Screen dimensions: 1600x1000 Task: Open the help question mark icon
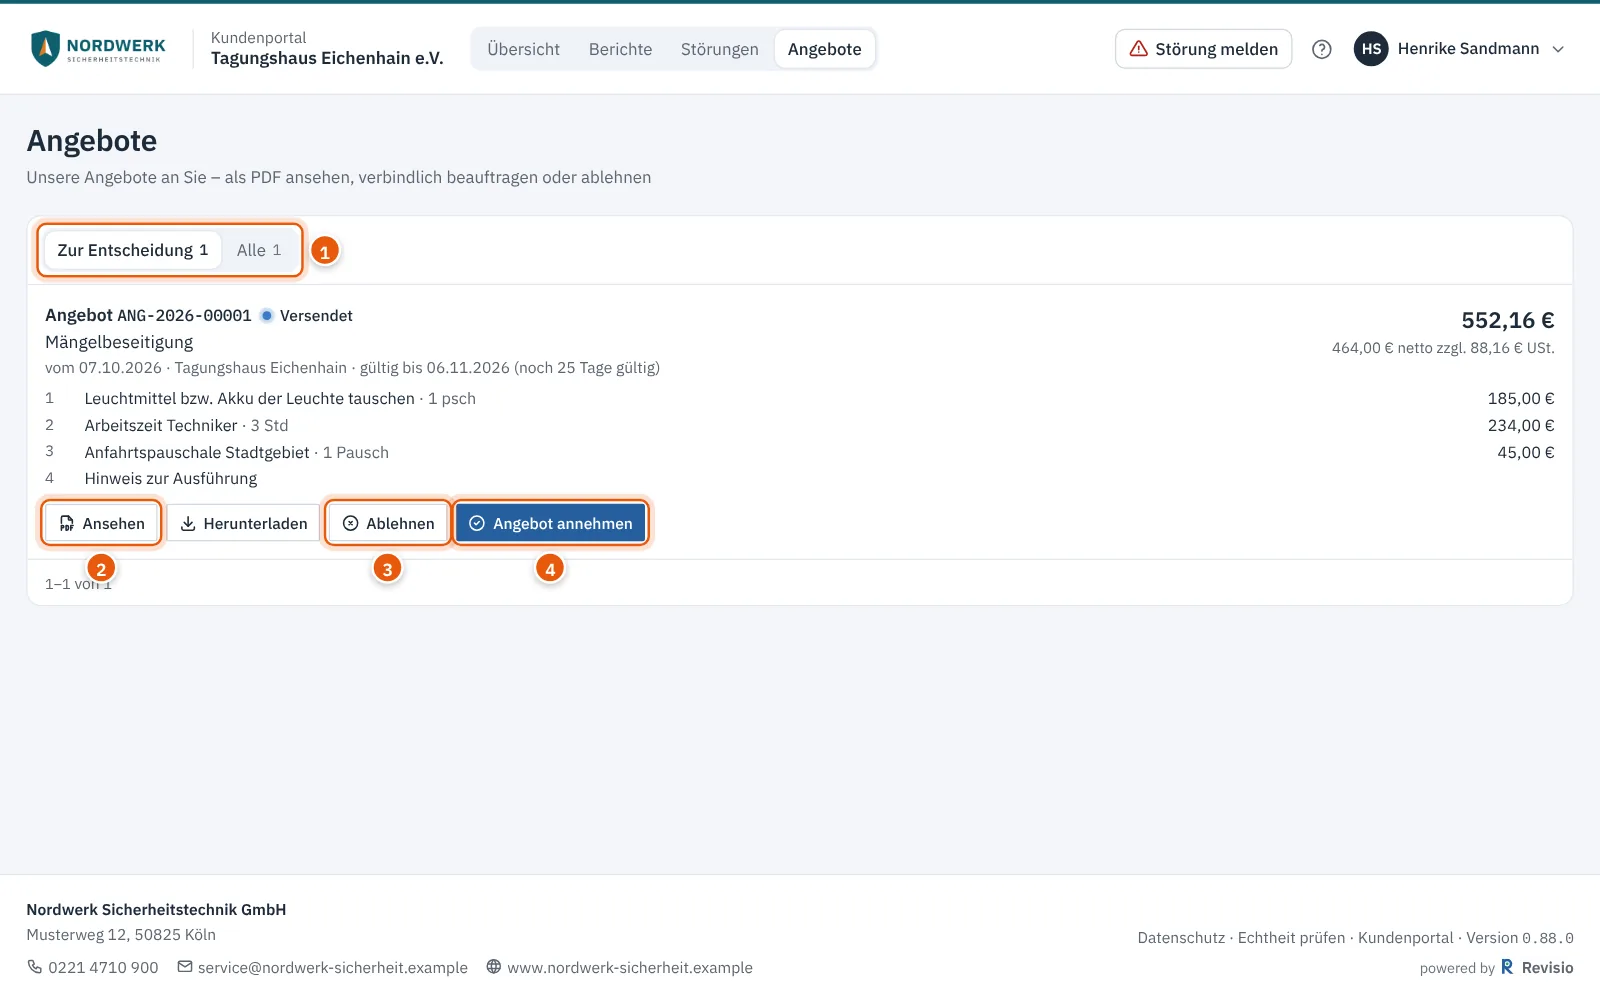1321,49
